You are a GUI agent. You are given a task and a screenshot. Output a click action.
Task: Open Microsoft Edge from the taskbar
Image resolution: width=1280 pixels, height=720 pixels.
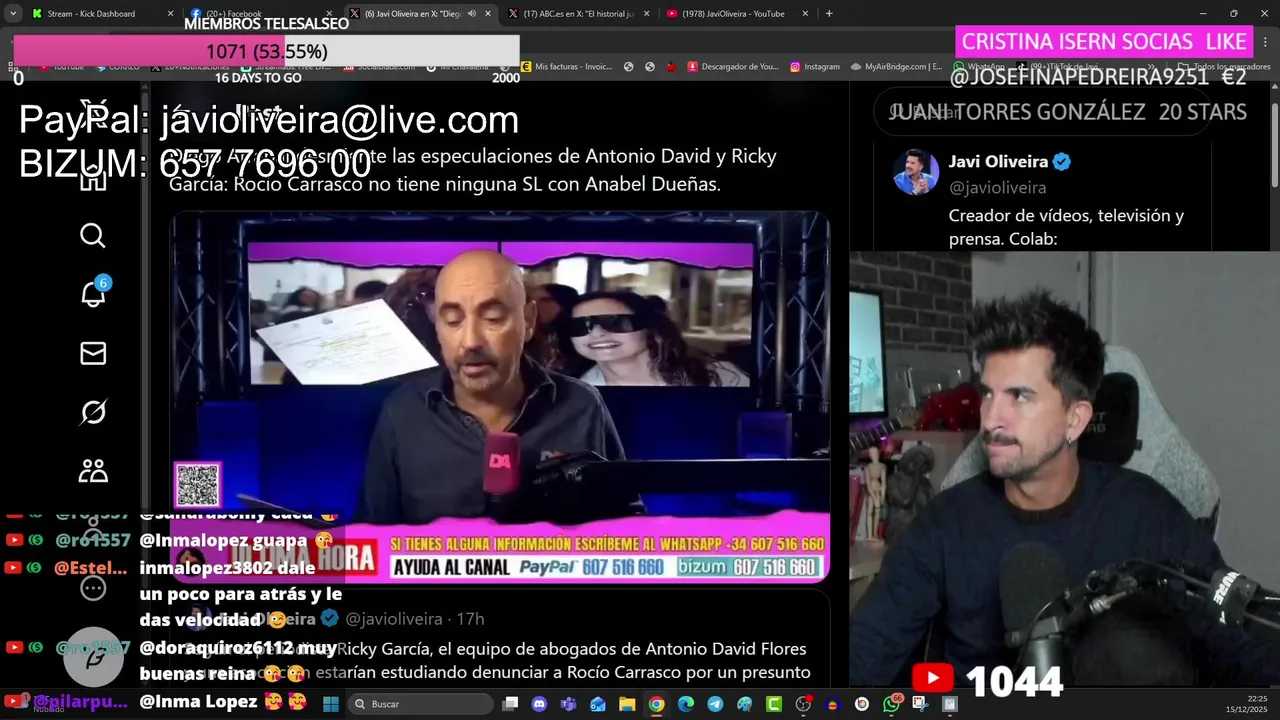(x=686, y=704)
